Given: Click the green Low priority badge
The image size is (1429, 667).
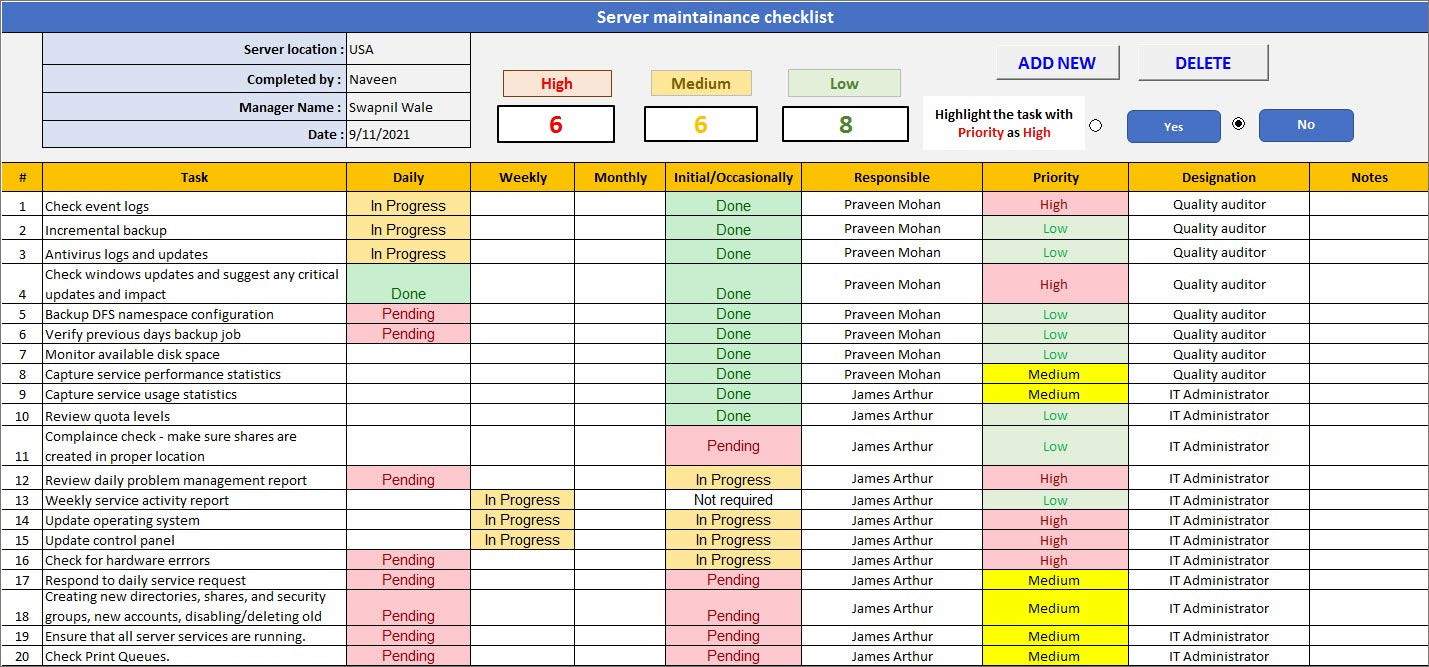Looking at the screenshot, I should click(x=843, y=83).
